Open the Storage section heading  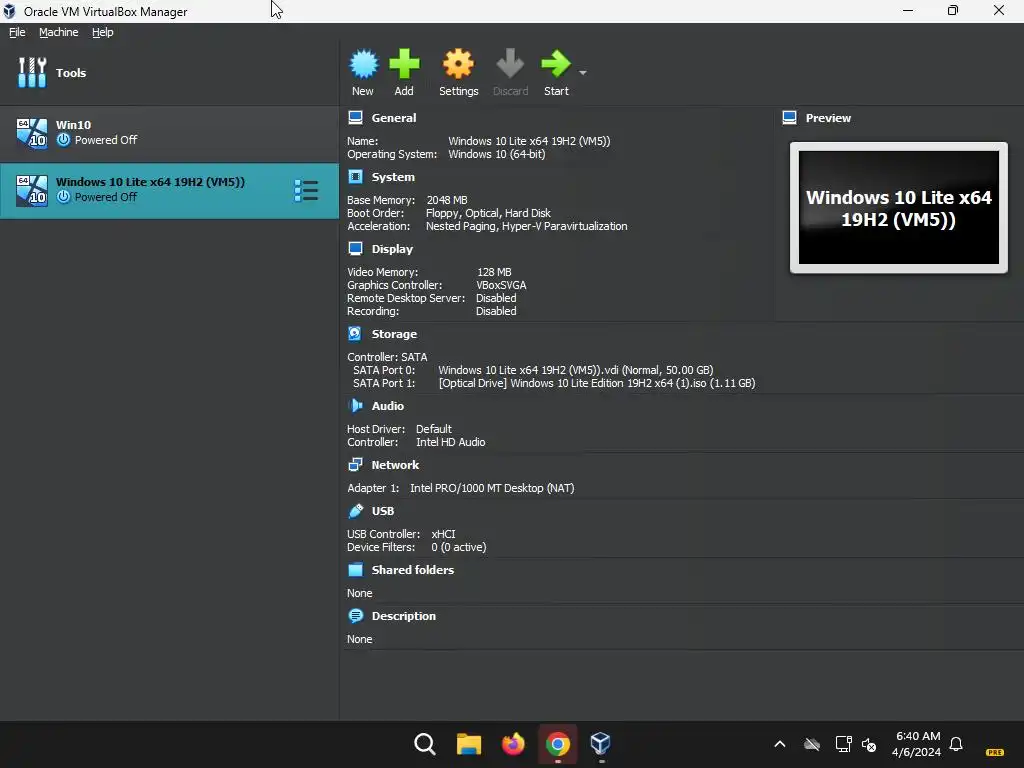[x=394, y=334]
